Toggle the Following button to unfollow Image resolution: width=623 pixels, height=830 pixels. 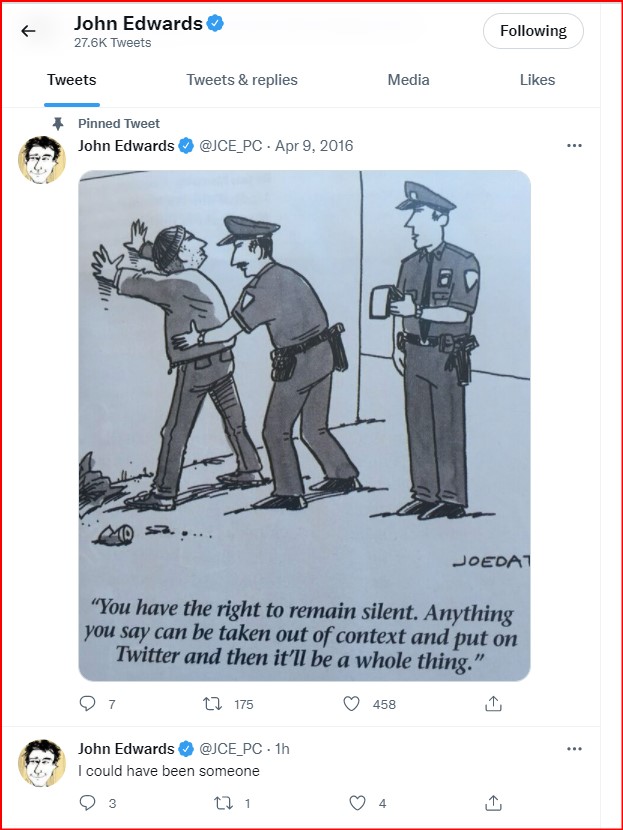tap(533, 31)
